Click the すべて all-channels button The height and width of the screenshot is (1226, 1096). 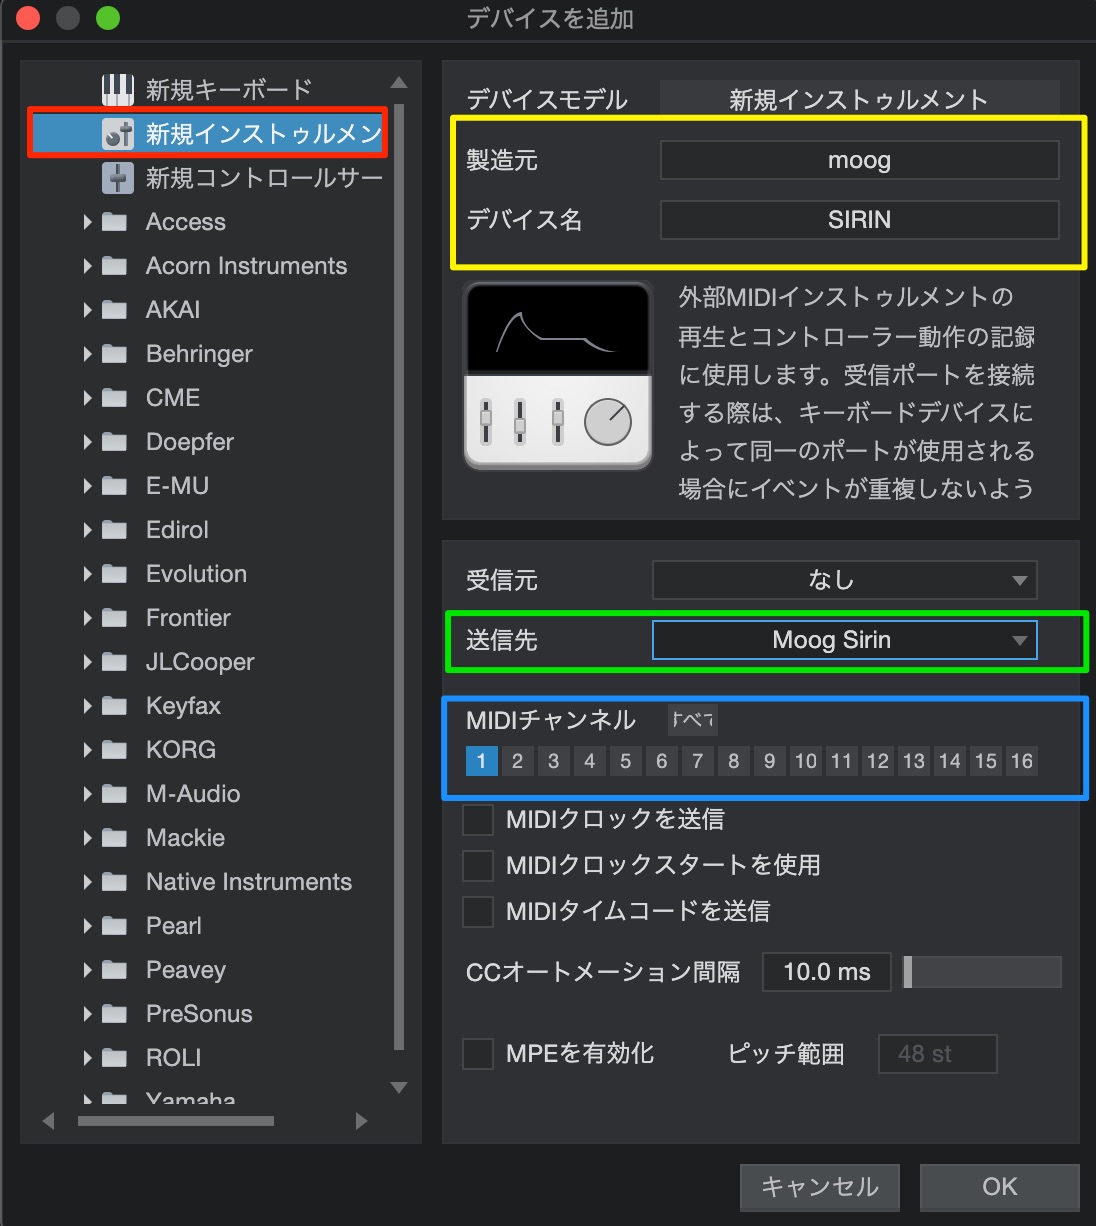coord(693,720)
